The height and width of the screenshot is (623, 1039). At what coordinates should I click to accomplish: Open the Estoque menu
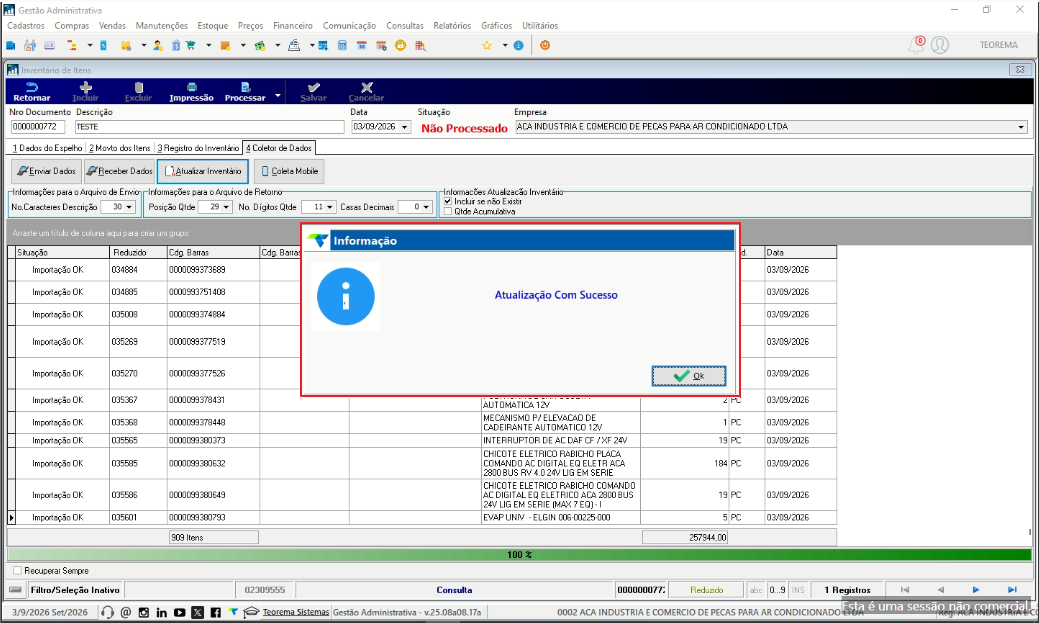pyautogui.click(x=213, y=26)
